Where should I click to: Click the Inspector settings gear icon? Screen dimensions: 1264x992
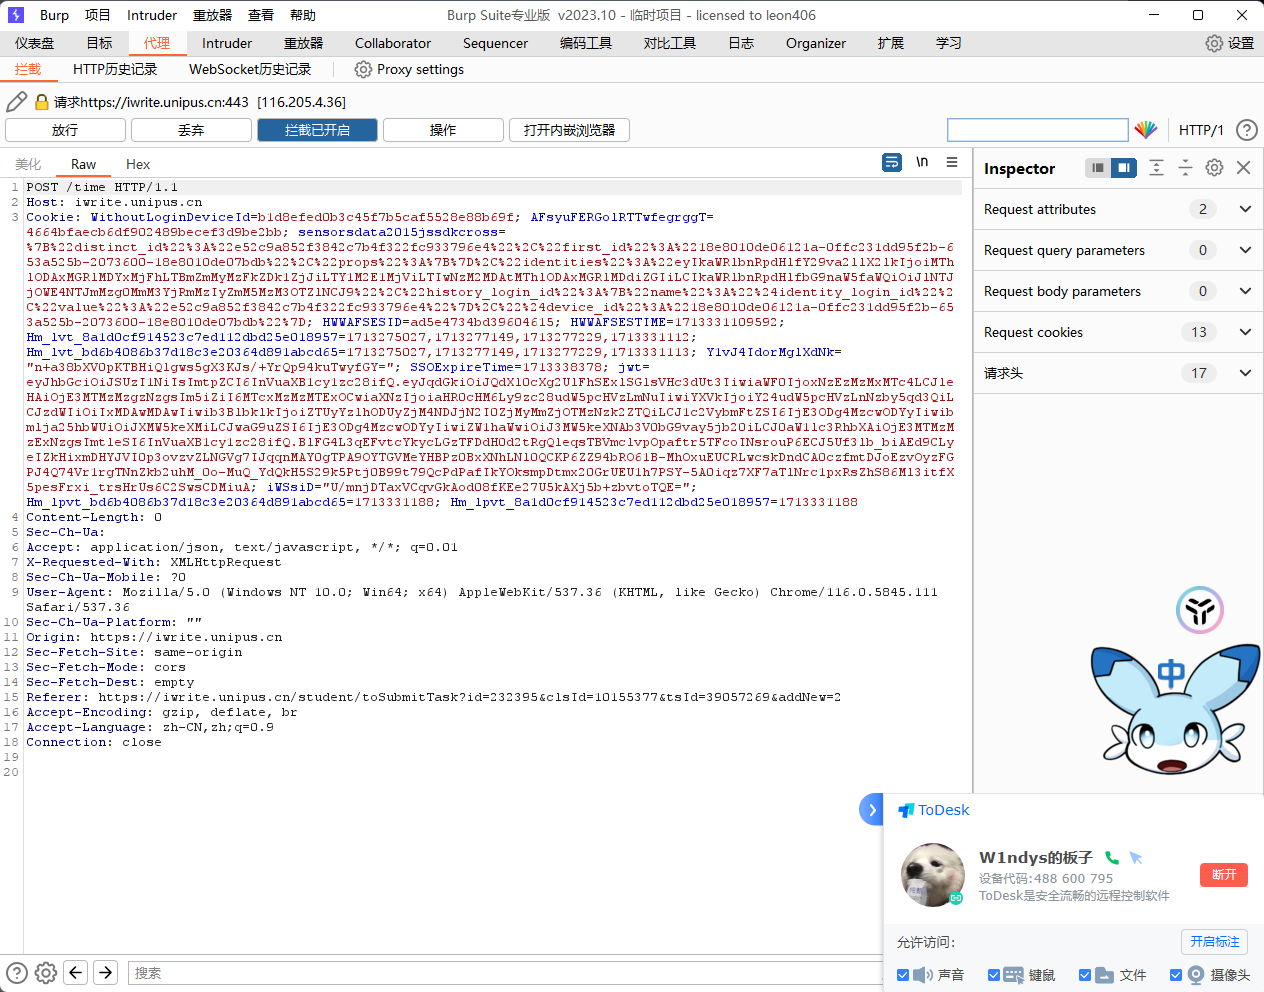pyautogui.click(x=1214, y=168)
